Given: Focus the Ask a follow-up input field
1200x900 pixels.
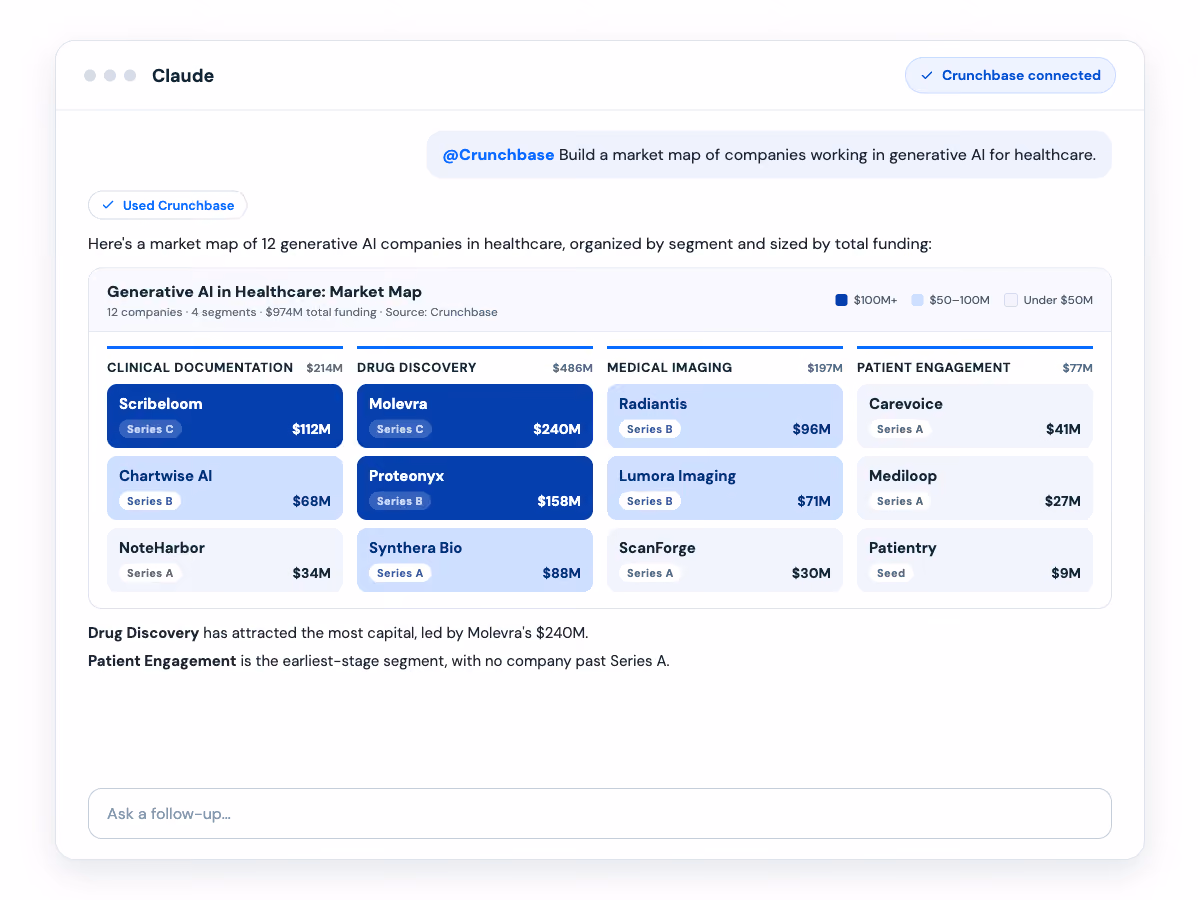Looking at the screenshot, I should coord(600,813).
